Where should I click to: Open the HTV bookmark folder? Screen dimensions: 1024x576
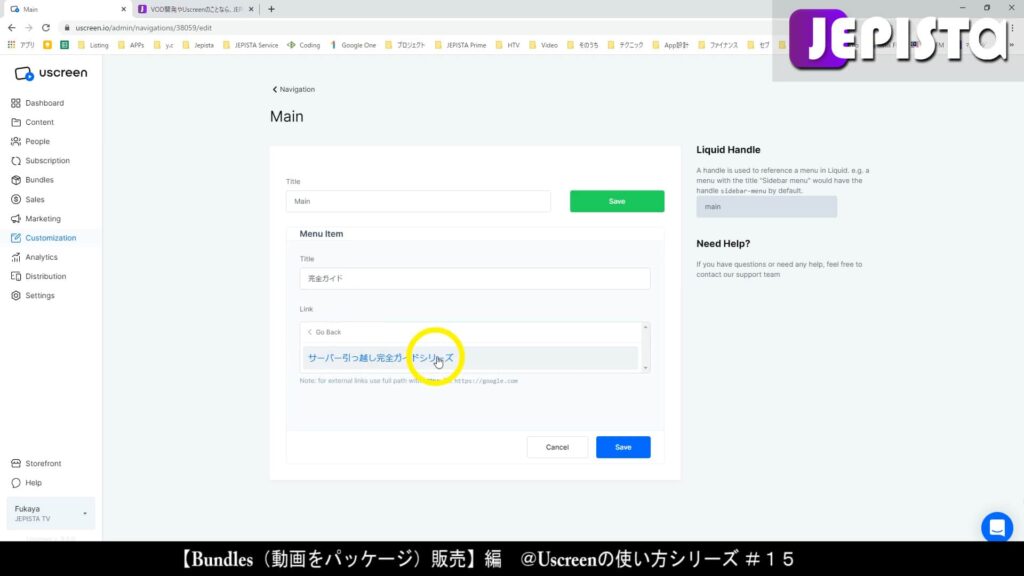[507, 45]
